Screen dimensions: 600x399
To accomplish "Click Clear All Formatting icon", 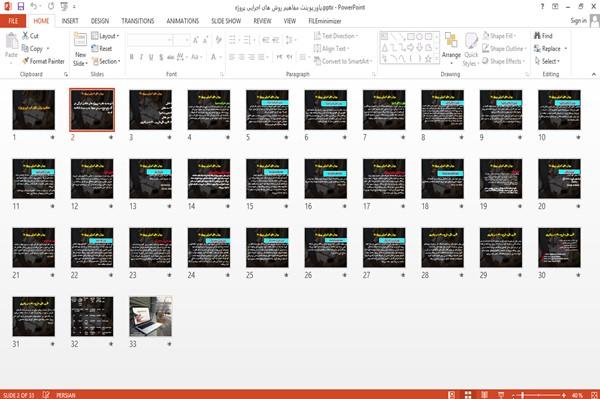I will (218, 40).
